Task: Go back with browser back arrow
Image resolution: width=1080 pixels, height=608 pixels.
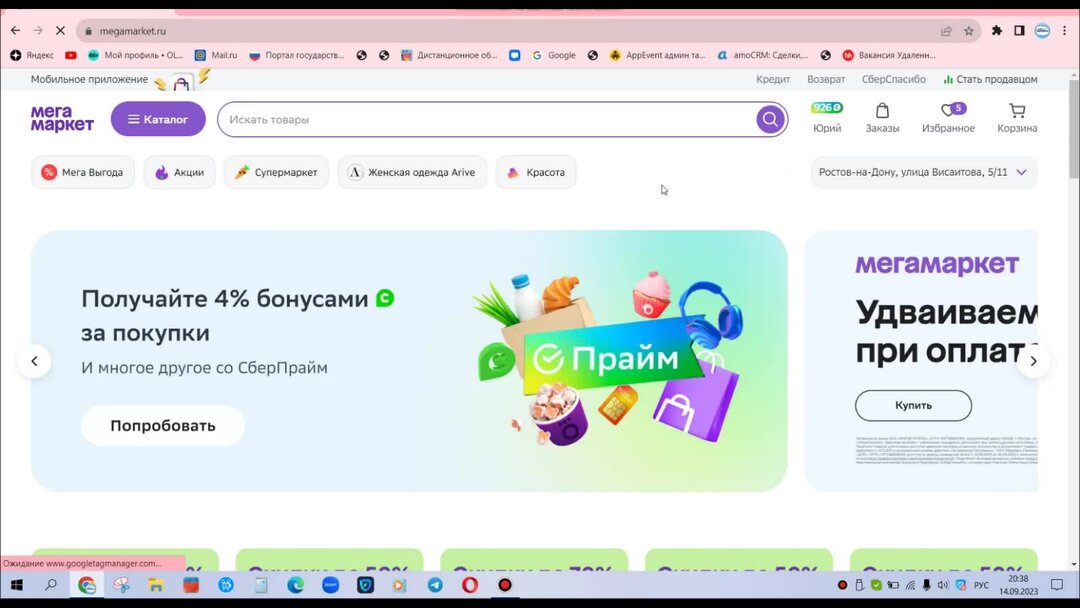Action: click(15, 30)
